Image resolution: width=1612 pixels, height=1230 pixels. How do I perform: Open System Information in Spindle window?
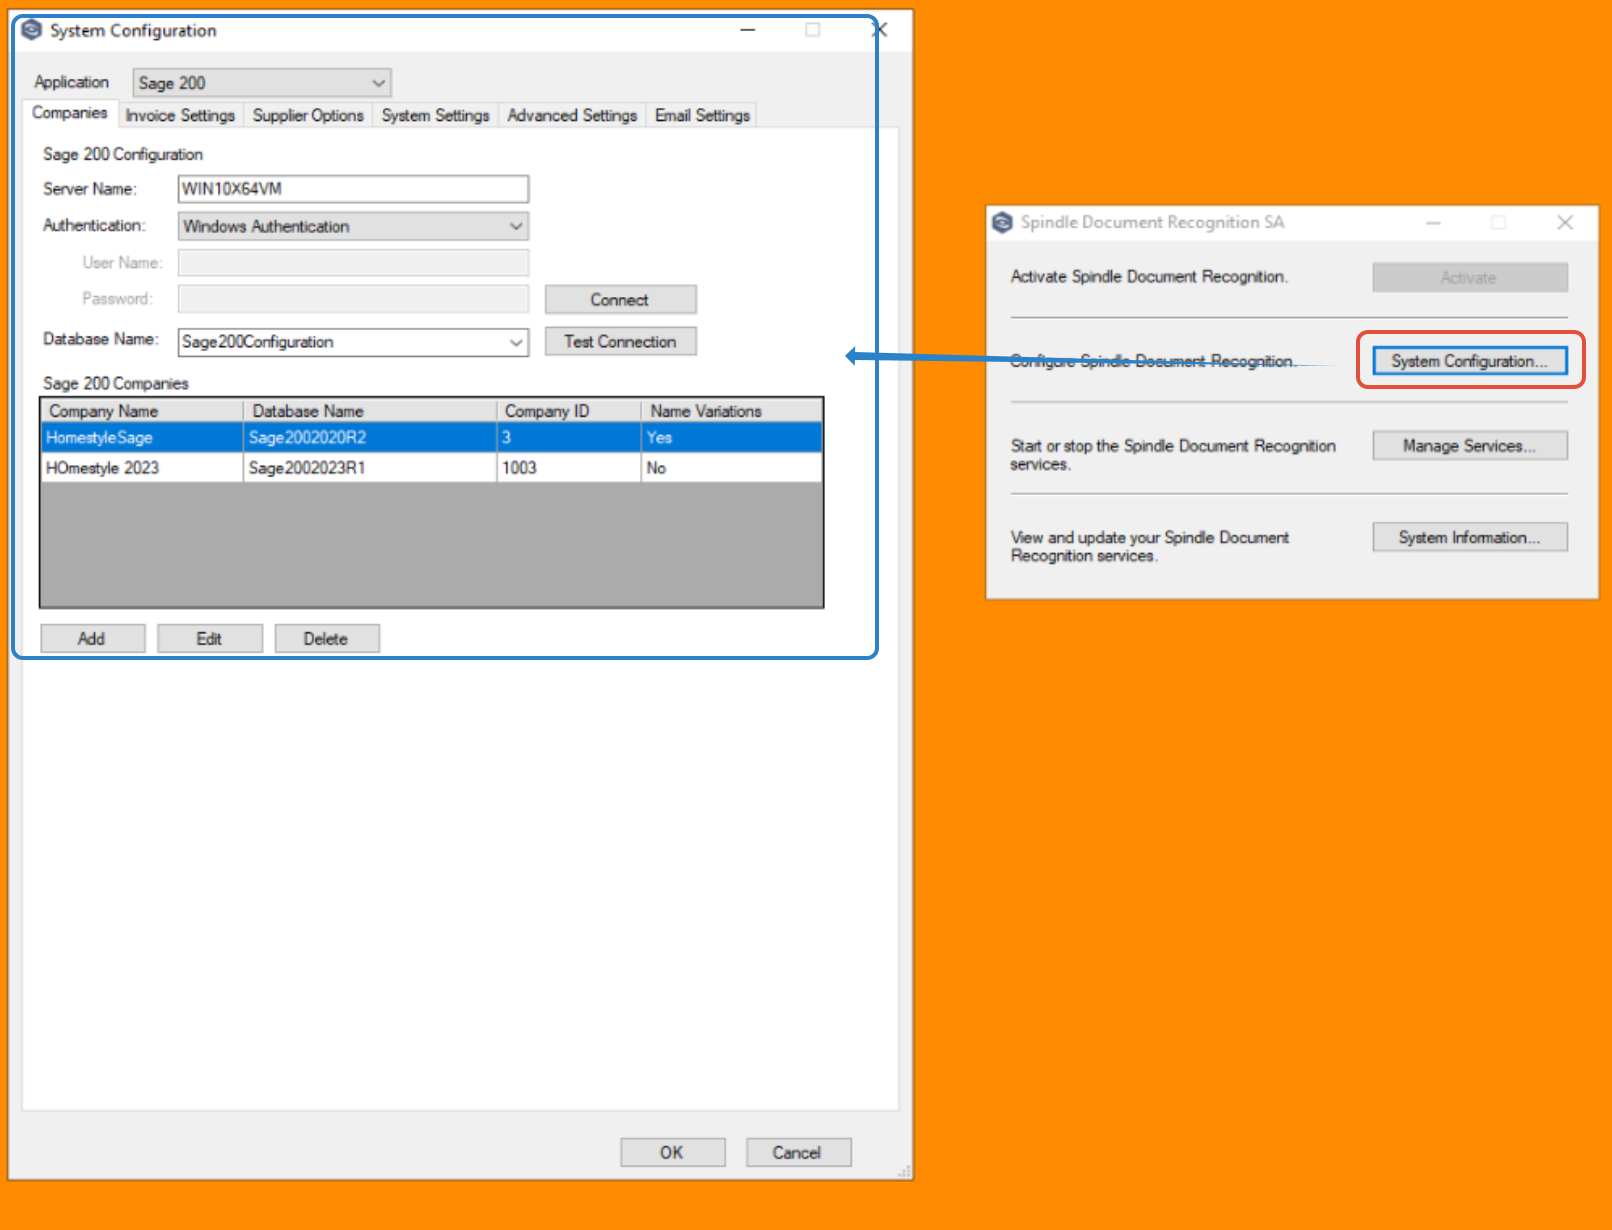tap(1470, 537)
